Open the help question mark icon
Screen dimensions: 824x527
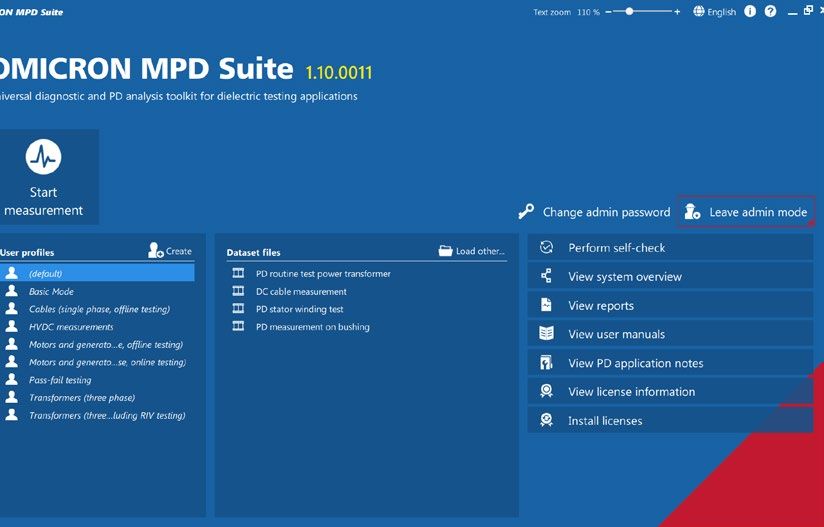pyautogui.click(x=770, y=12)
